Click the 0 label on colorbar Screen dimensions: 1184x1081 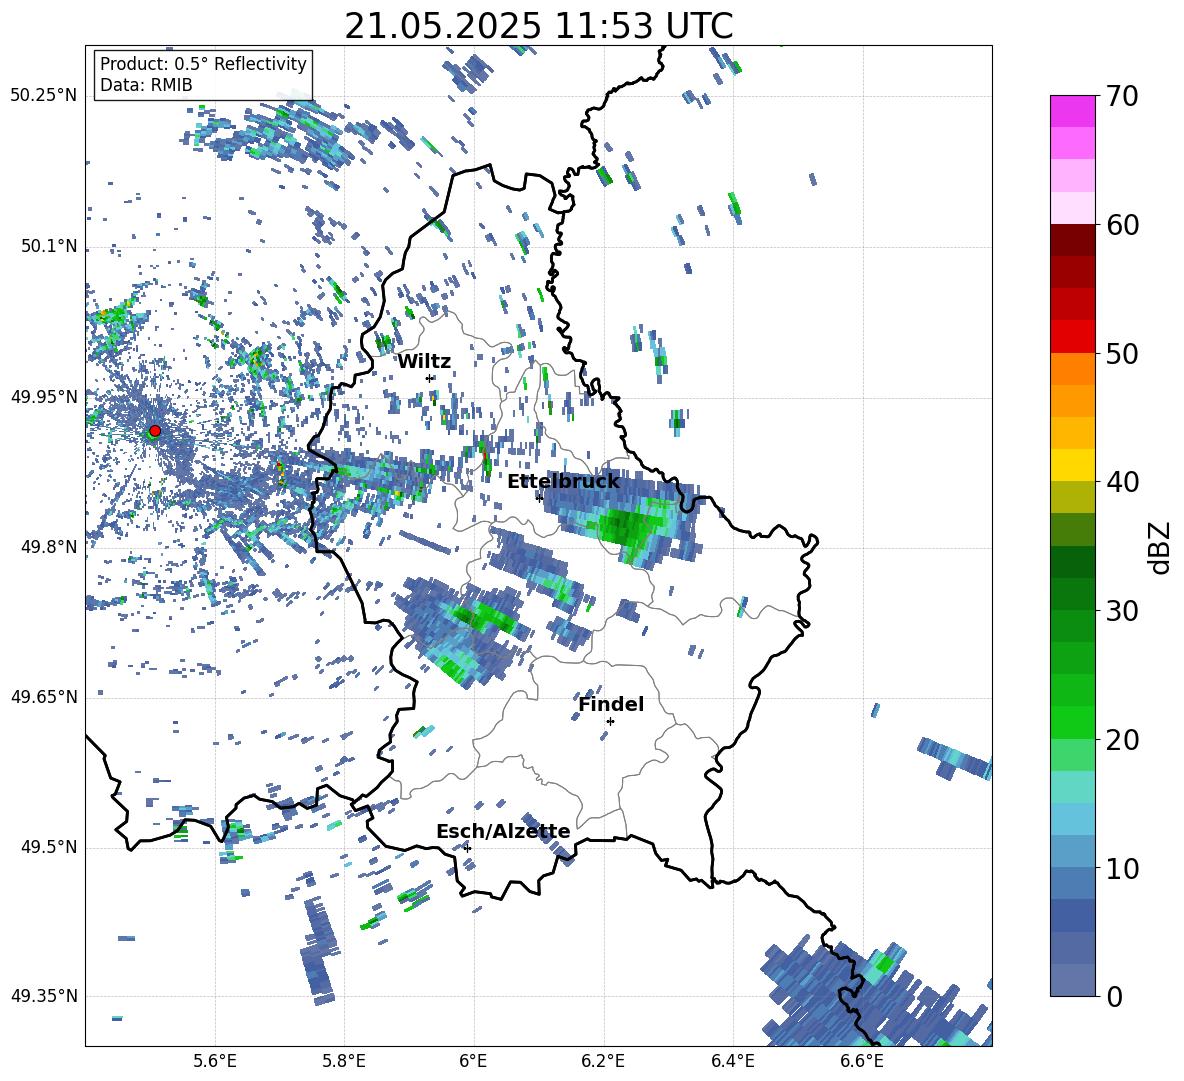tap(1114, 996)
